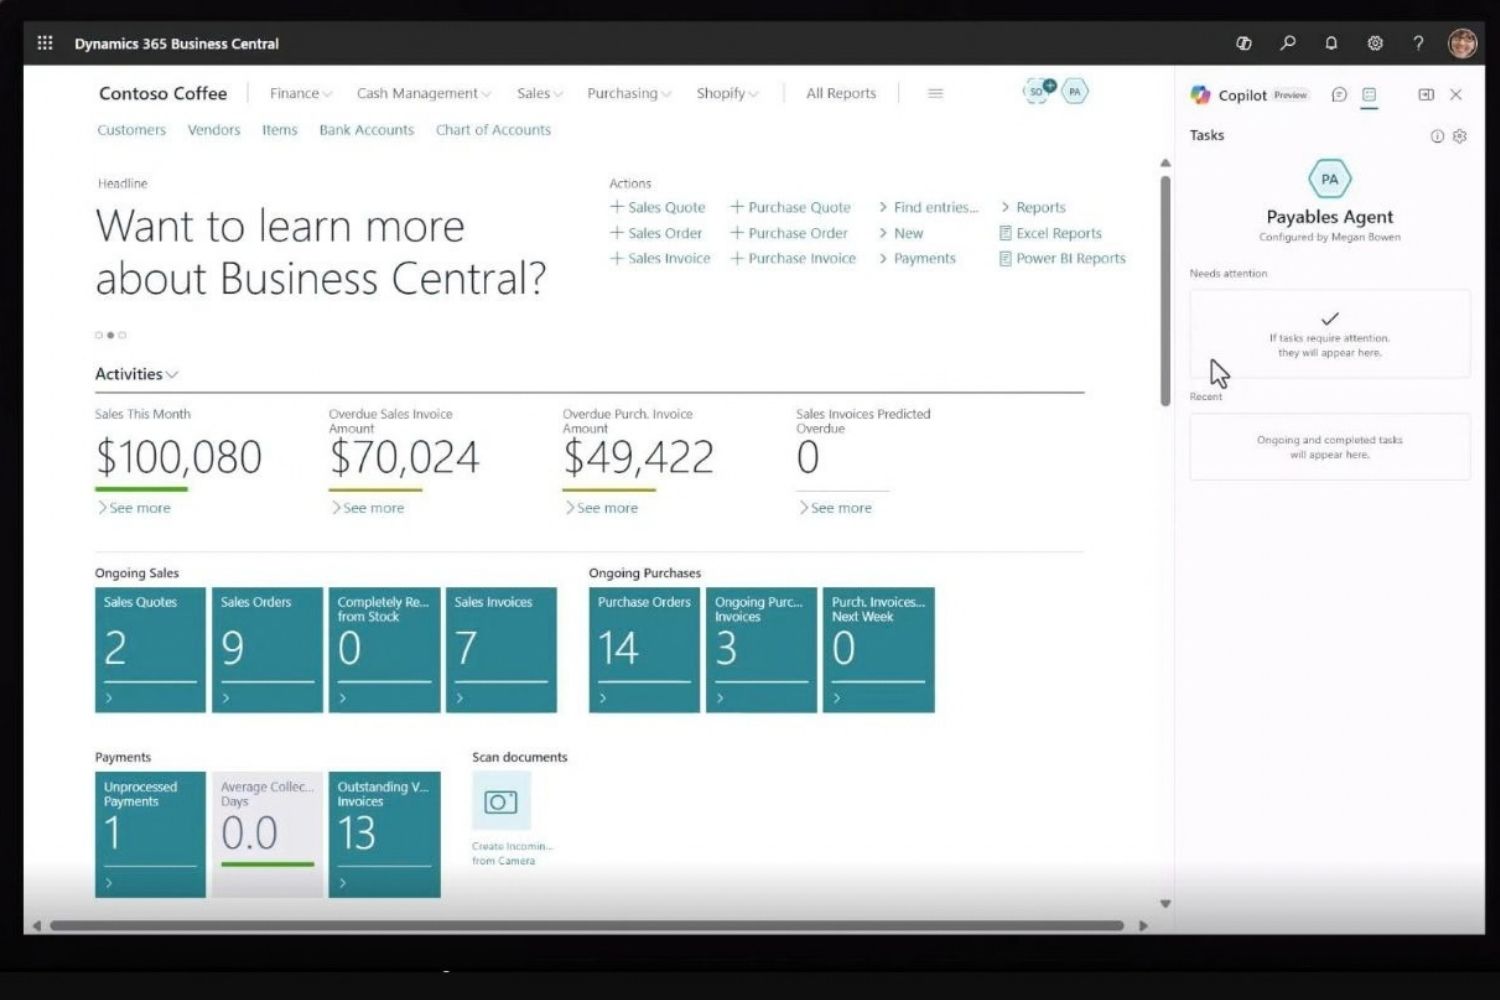Open Power BI Reports action
The height and width of the screenshot is (1000, 1500).
[1062, 258]
